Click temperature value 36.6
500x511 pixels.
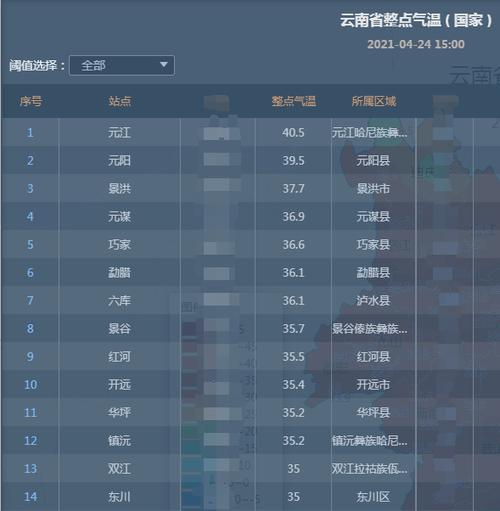coord(293,245)
